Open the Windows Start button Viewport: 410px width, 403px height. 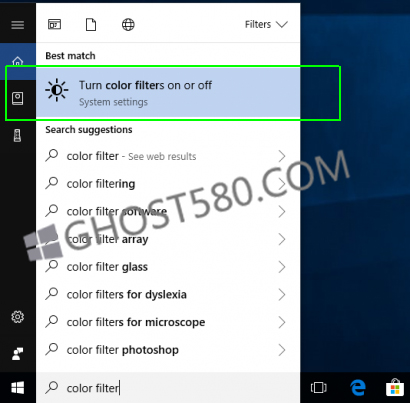tap(18, 388)
